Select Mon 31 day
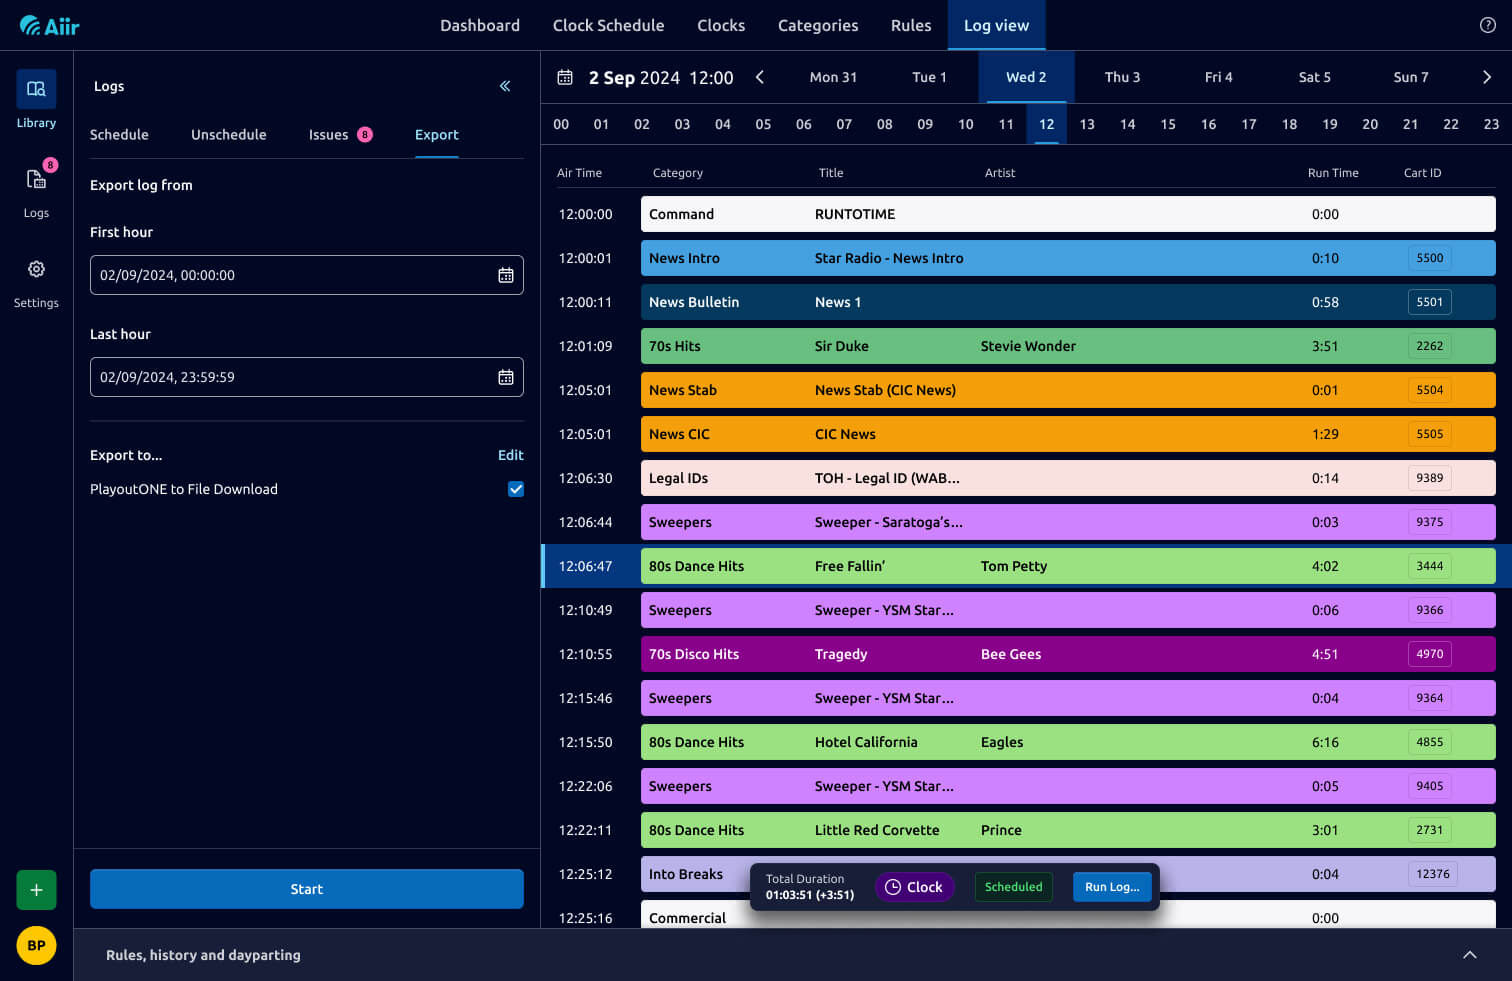The image size is (1512, 981). point(833,77)
